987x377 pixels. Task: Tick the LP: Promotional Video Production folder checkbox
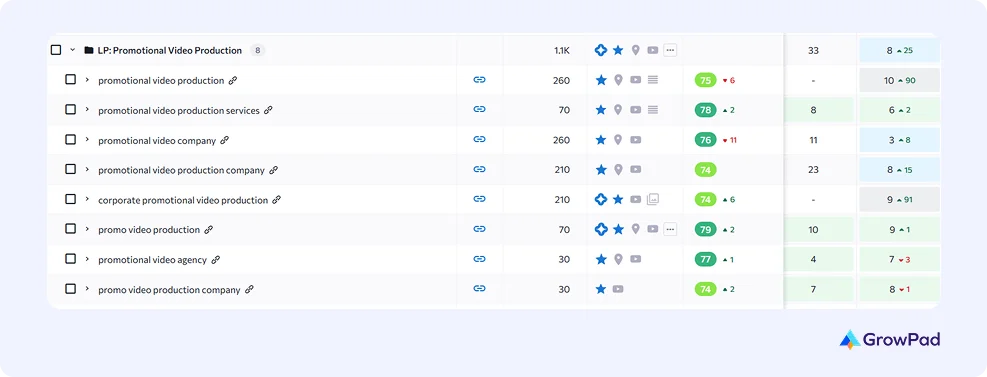pyautogui.click(x=56, y=50)
